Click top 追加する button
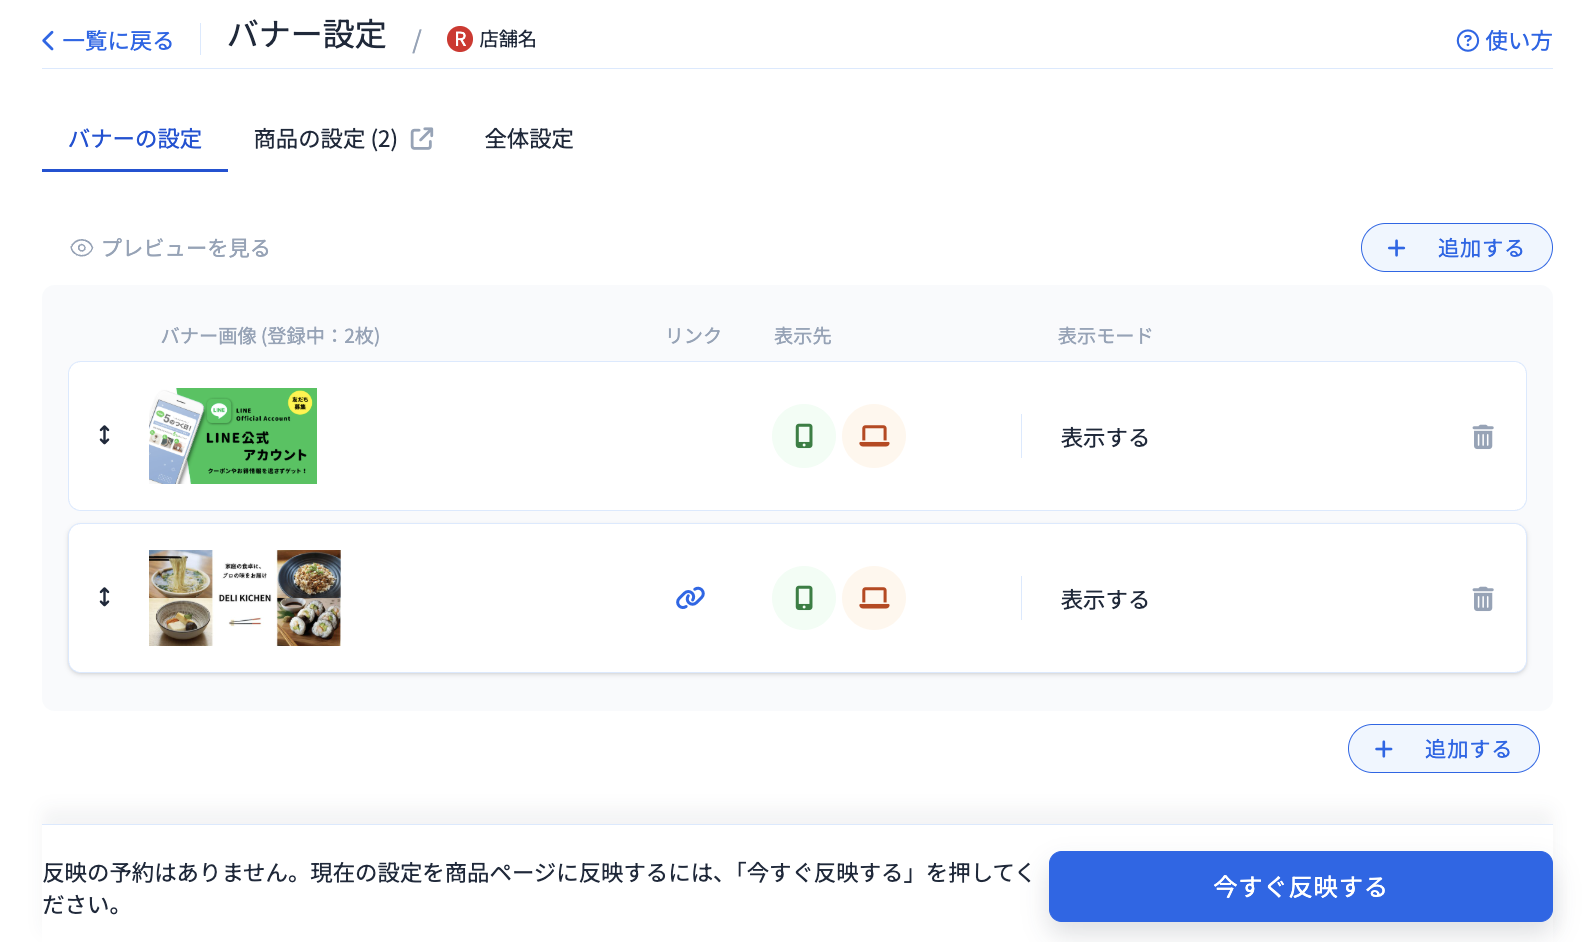This screenshot has width=1596, height=942. coord(1456,248)
